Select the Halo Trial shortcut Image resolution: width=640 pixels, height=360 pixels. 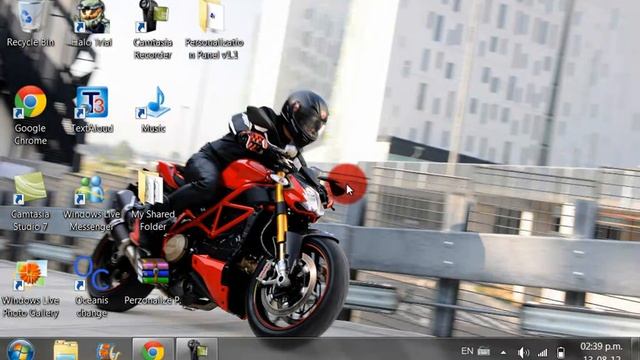point(91,24)
